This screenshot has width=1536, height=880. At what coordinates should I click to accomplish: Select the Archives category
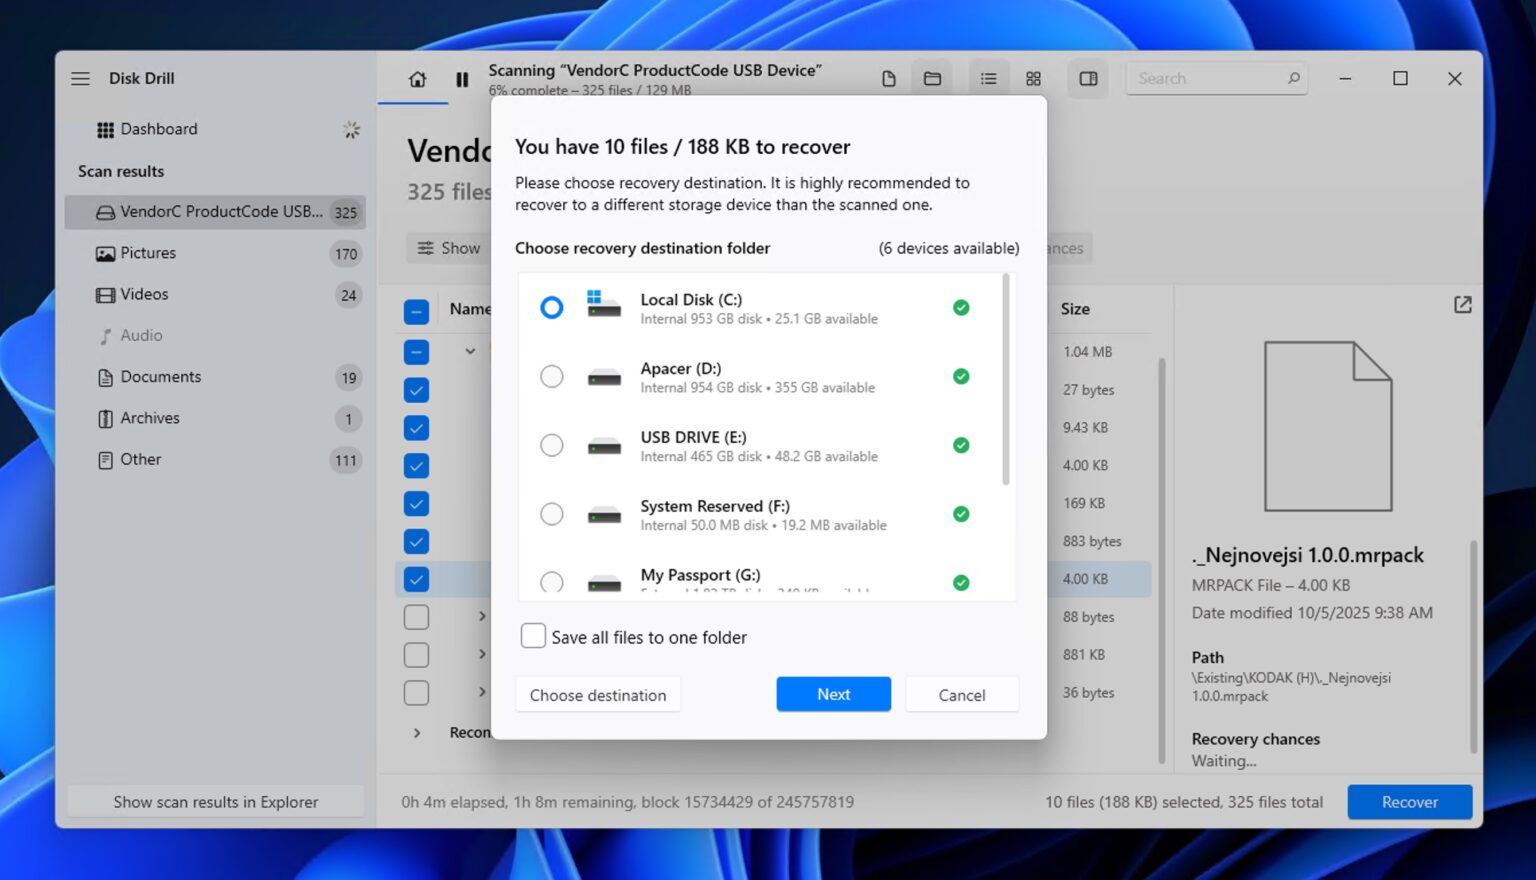point(150,418)
